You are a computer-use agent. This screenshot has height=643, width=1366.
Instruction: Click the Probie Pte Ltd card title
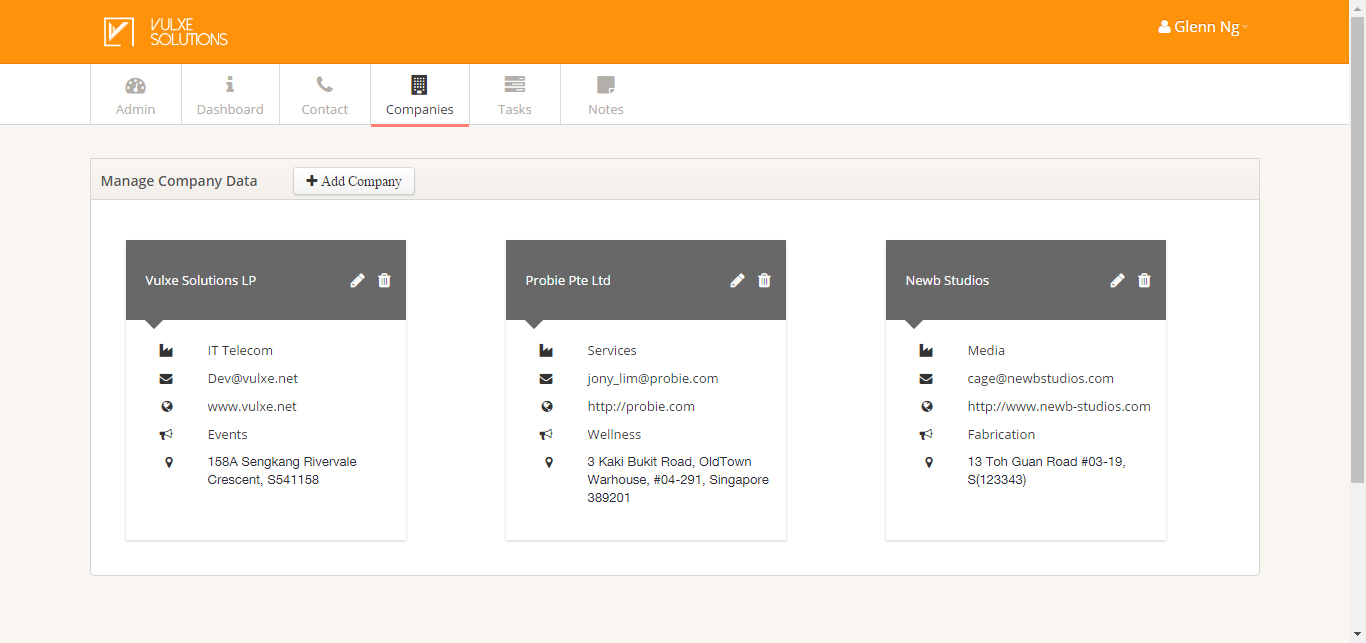point(568,281)
